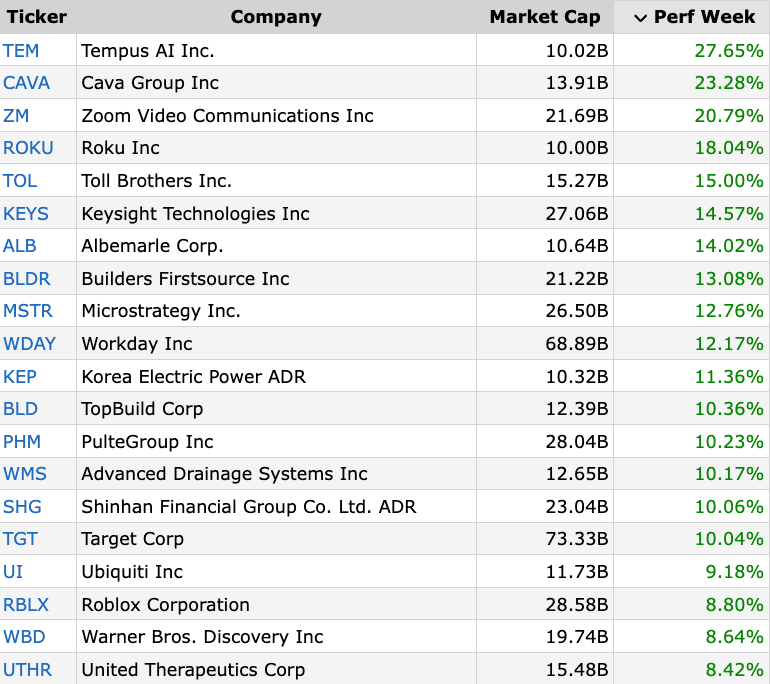Open the RBLX ticker link
770x684 pixels.
click(x=26, y=605)
